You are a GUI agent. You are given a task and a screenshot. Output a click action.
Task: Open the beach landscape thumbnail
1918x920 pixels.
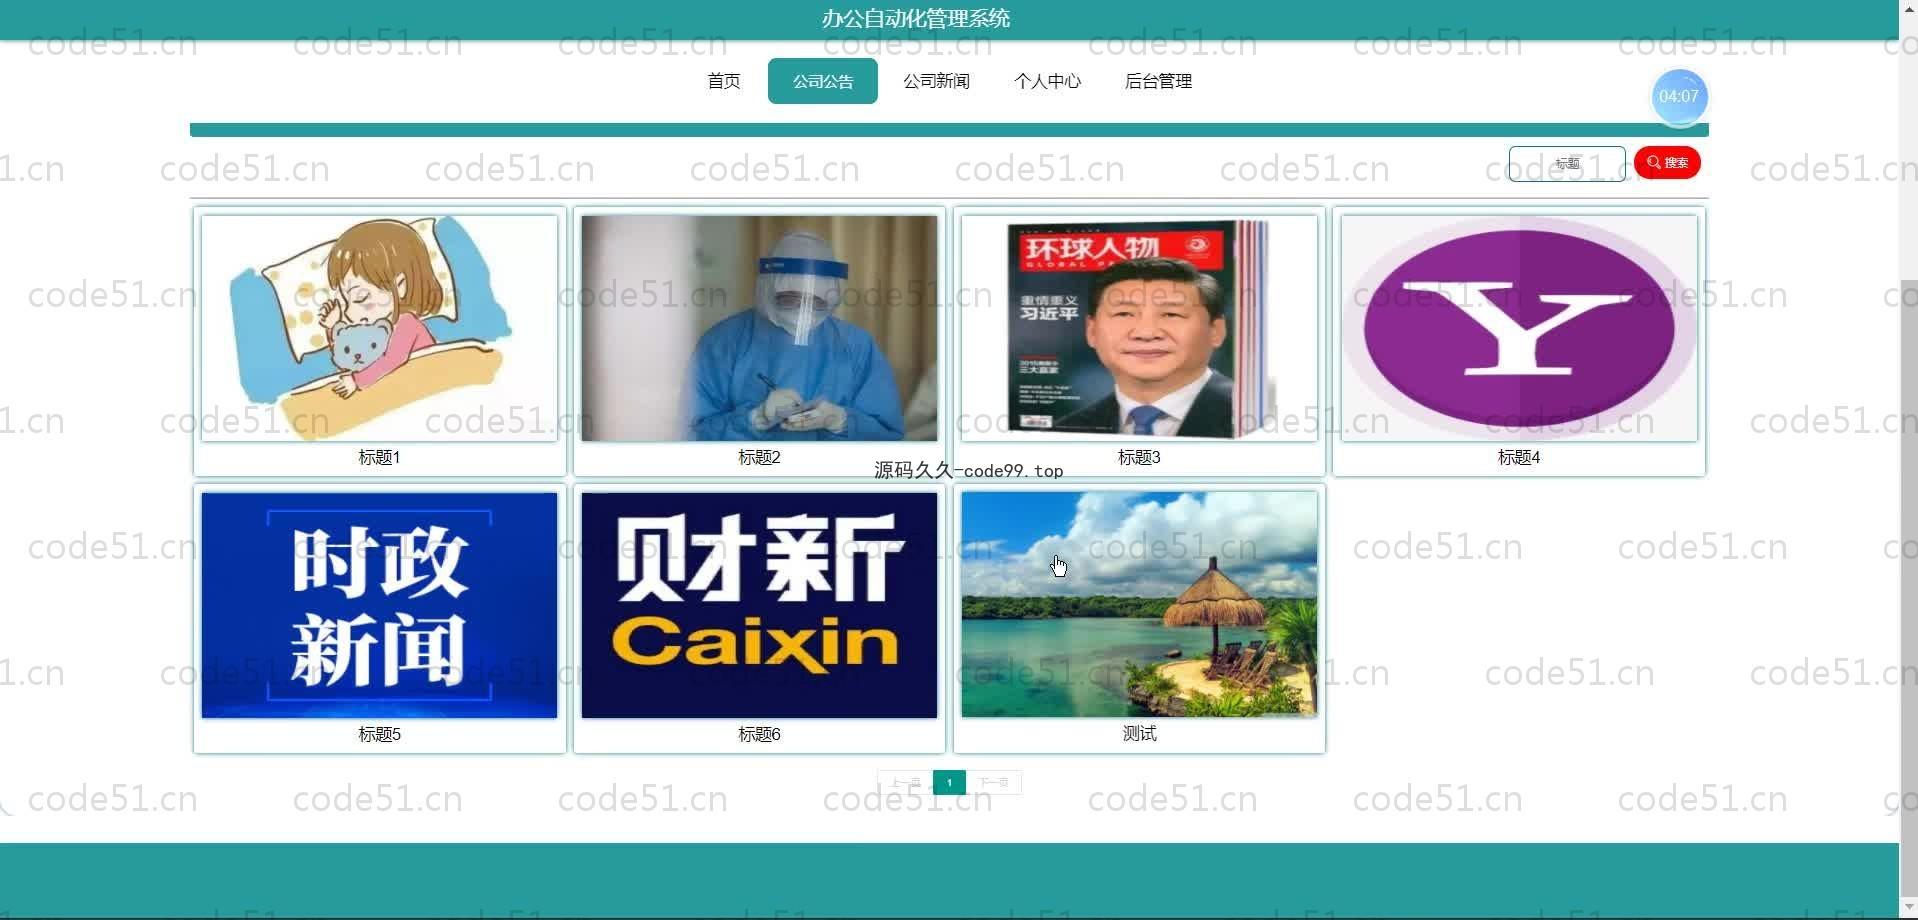coord(1139,604)
